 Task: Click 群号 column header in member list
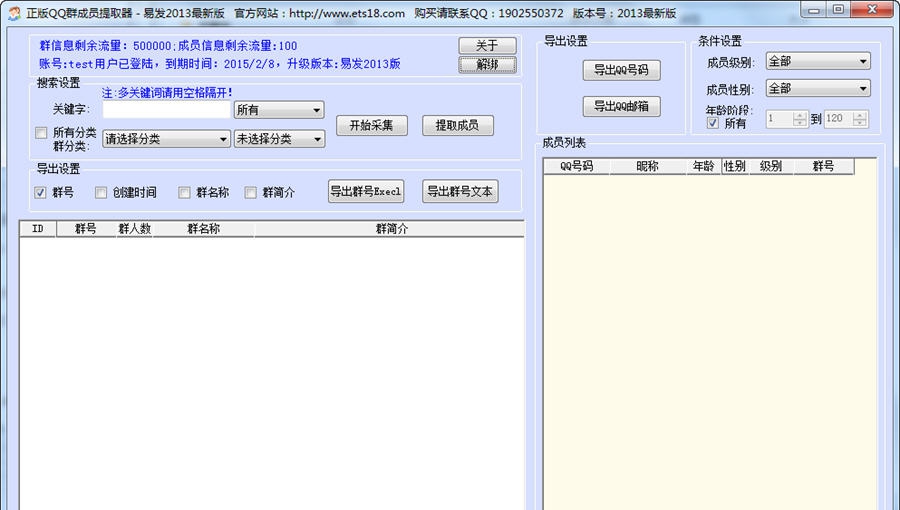point(824,166)
